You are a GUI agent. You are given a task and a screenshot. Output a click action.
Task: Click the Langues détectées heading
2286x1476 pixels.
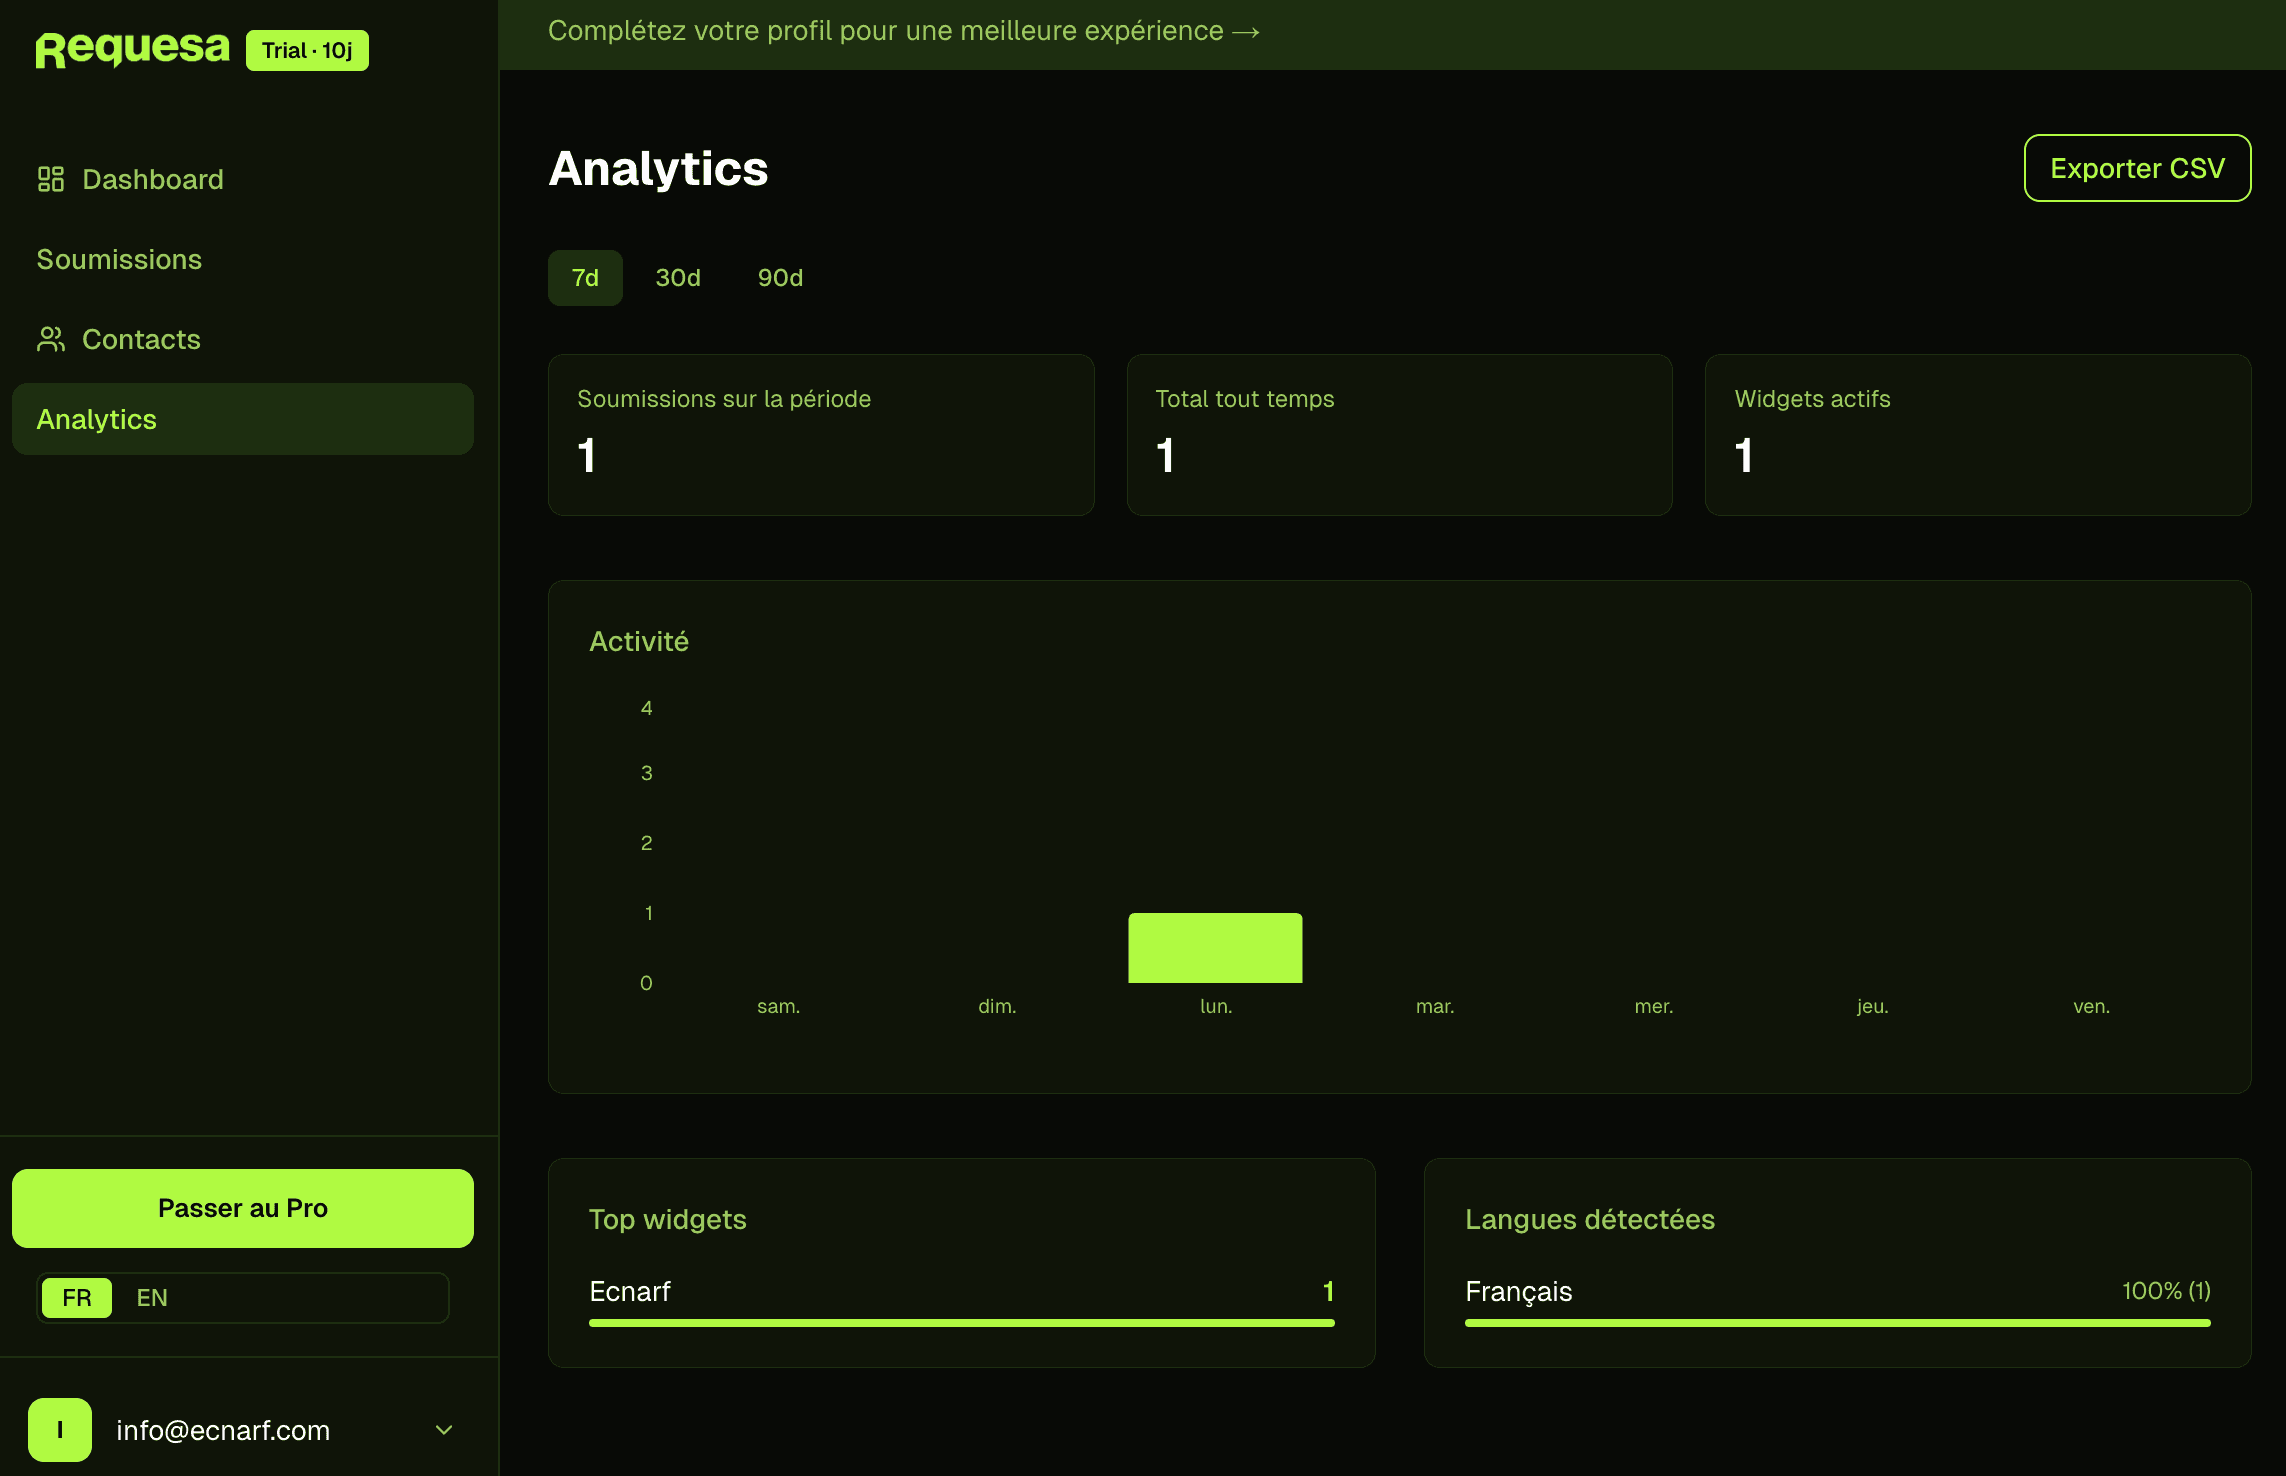point(1590,1219)
